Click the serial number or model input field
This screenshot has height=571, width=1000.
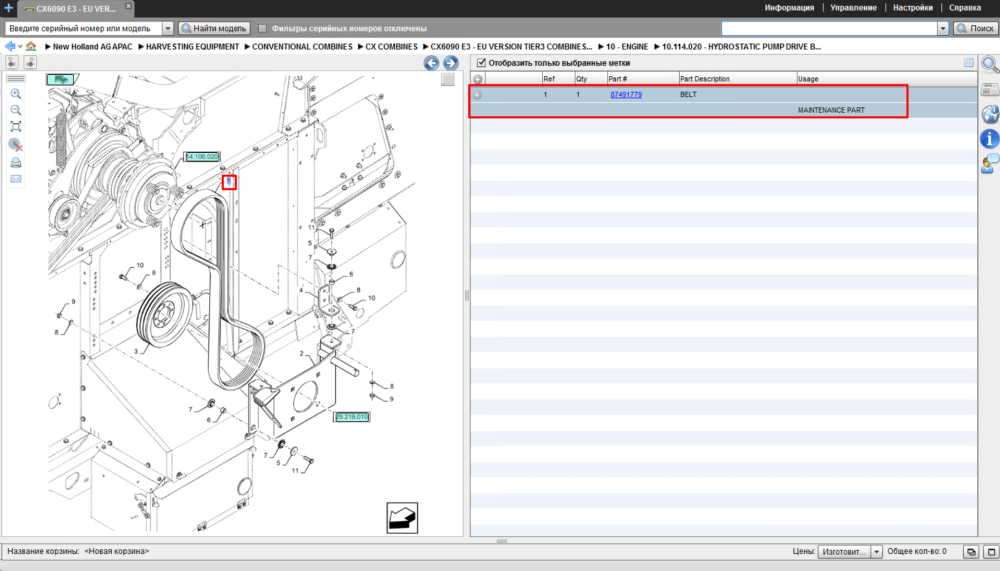pos(84,28)
